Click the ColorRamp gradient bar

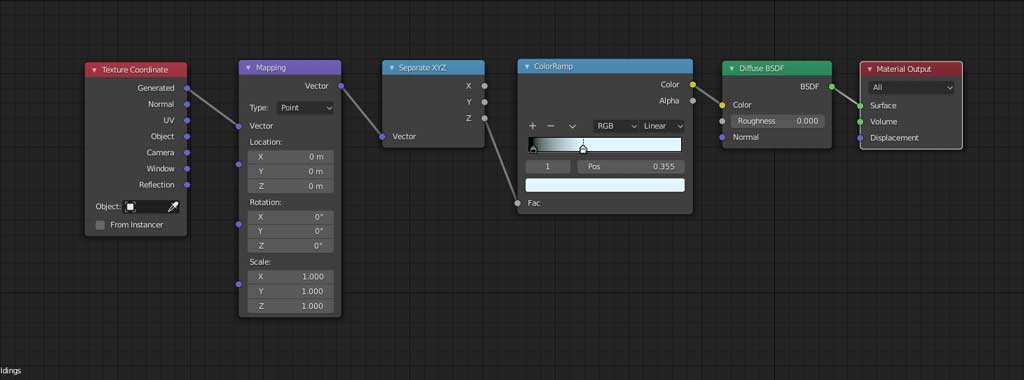click(x=605, y=144)
